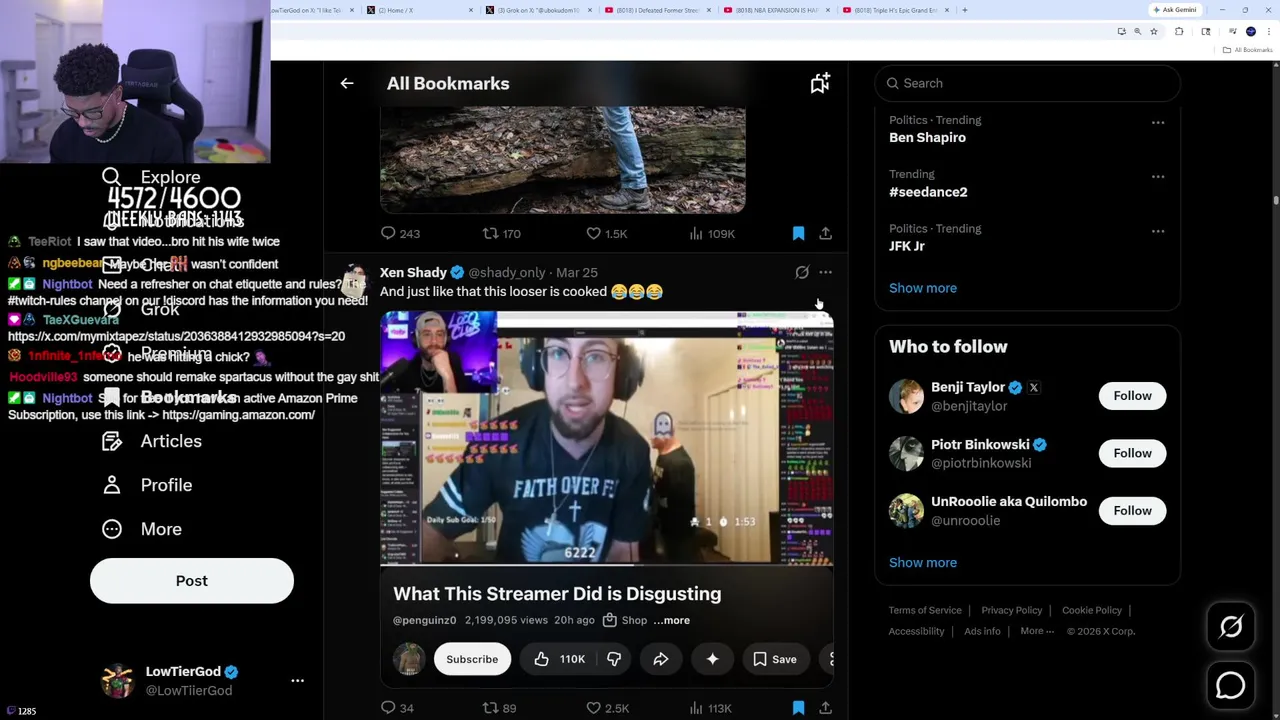Viewport: 1280px width, 720px height.
Task: Open options for Ben Shapiro trend
Action: (x=1158, y=123)
